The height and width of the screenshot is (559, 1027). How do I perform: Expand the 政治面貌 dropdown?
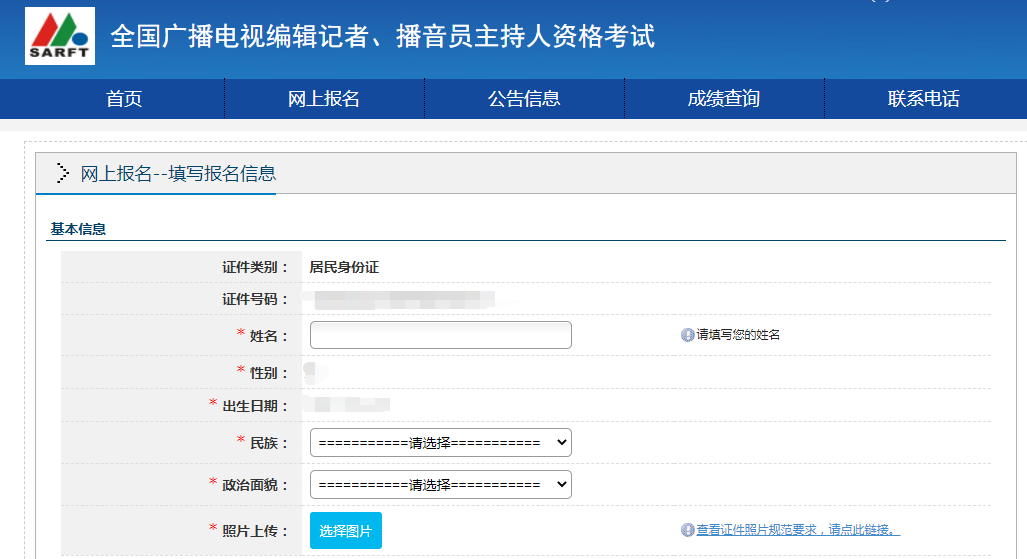coord(440,484)
